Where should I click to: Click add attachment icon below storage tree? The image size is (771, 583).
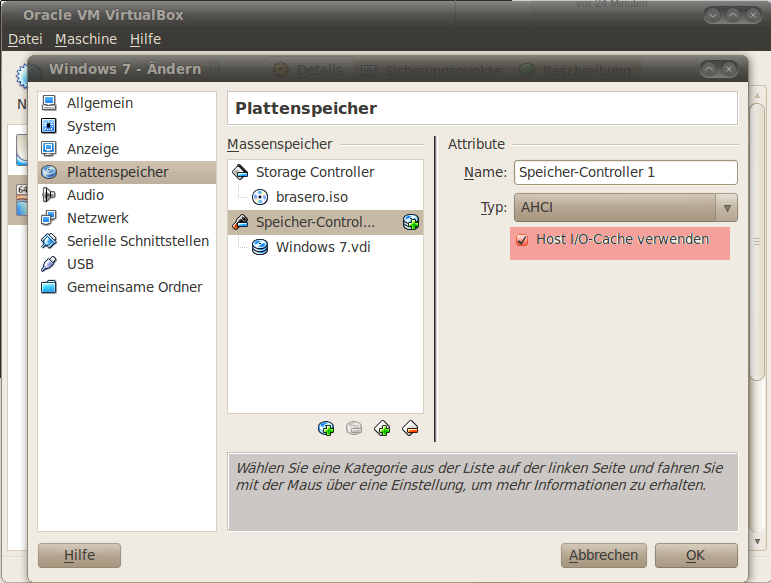(326, 429)
